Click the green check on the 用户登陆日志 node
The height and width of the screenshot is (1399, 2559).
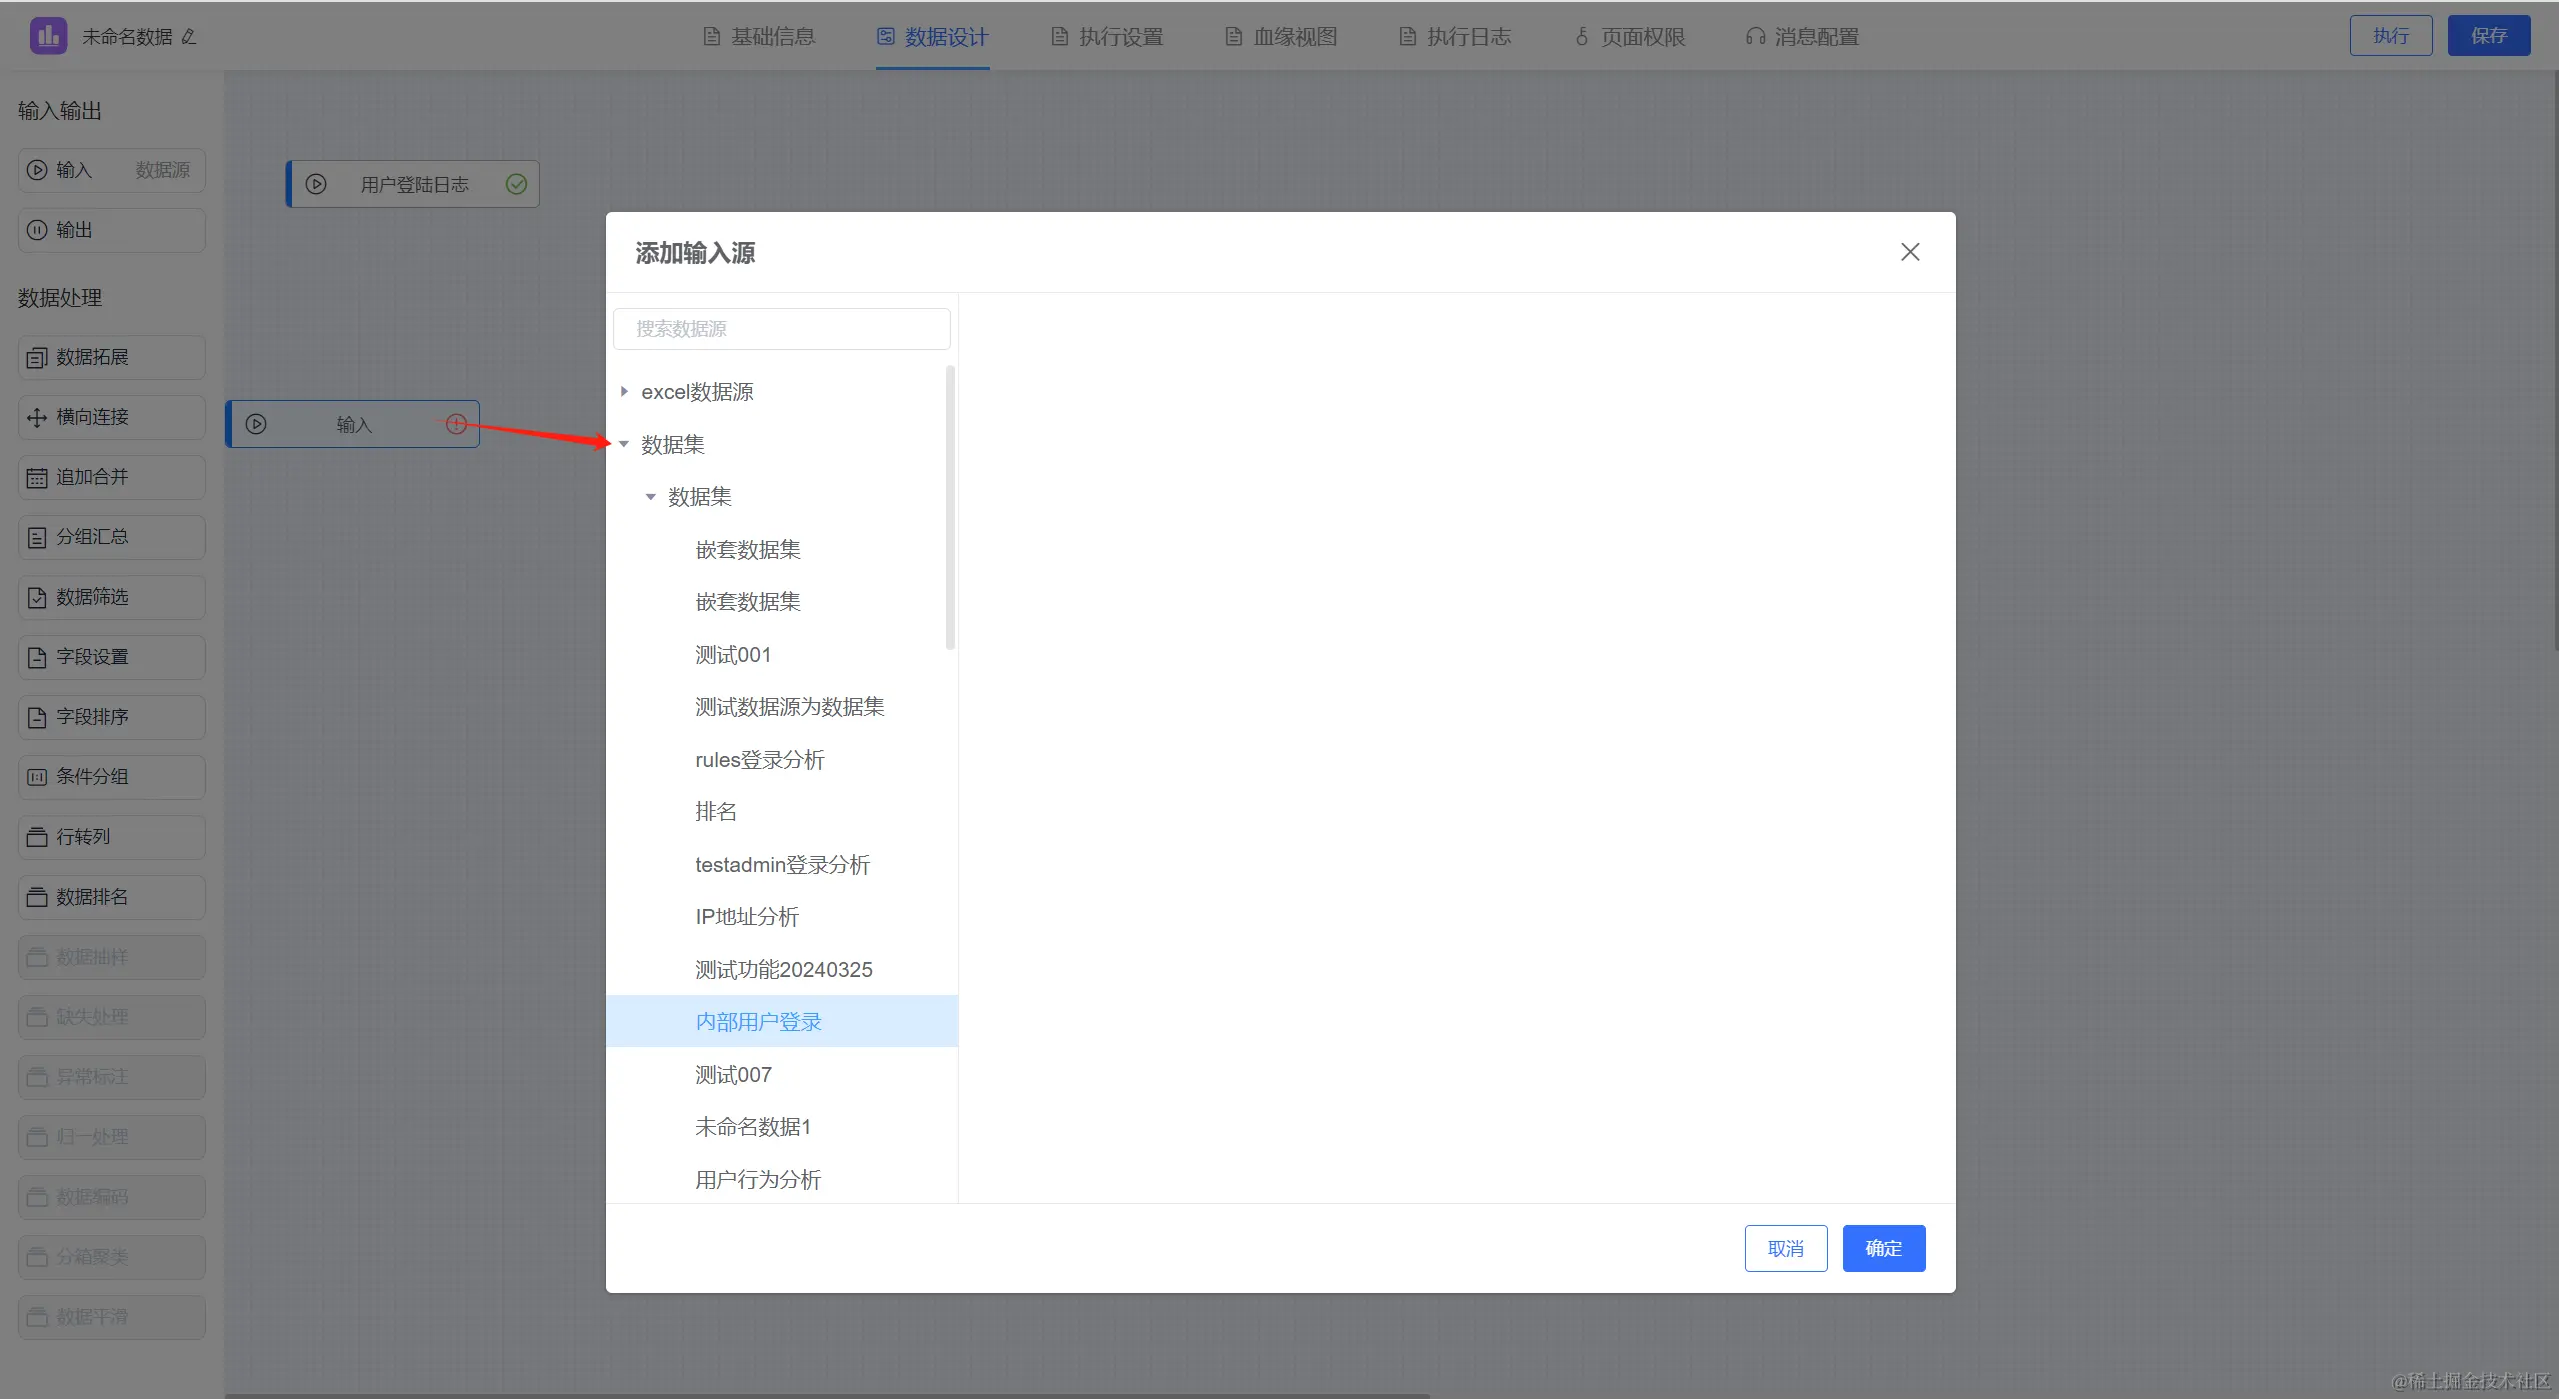[516, 184]
